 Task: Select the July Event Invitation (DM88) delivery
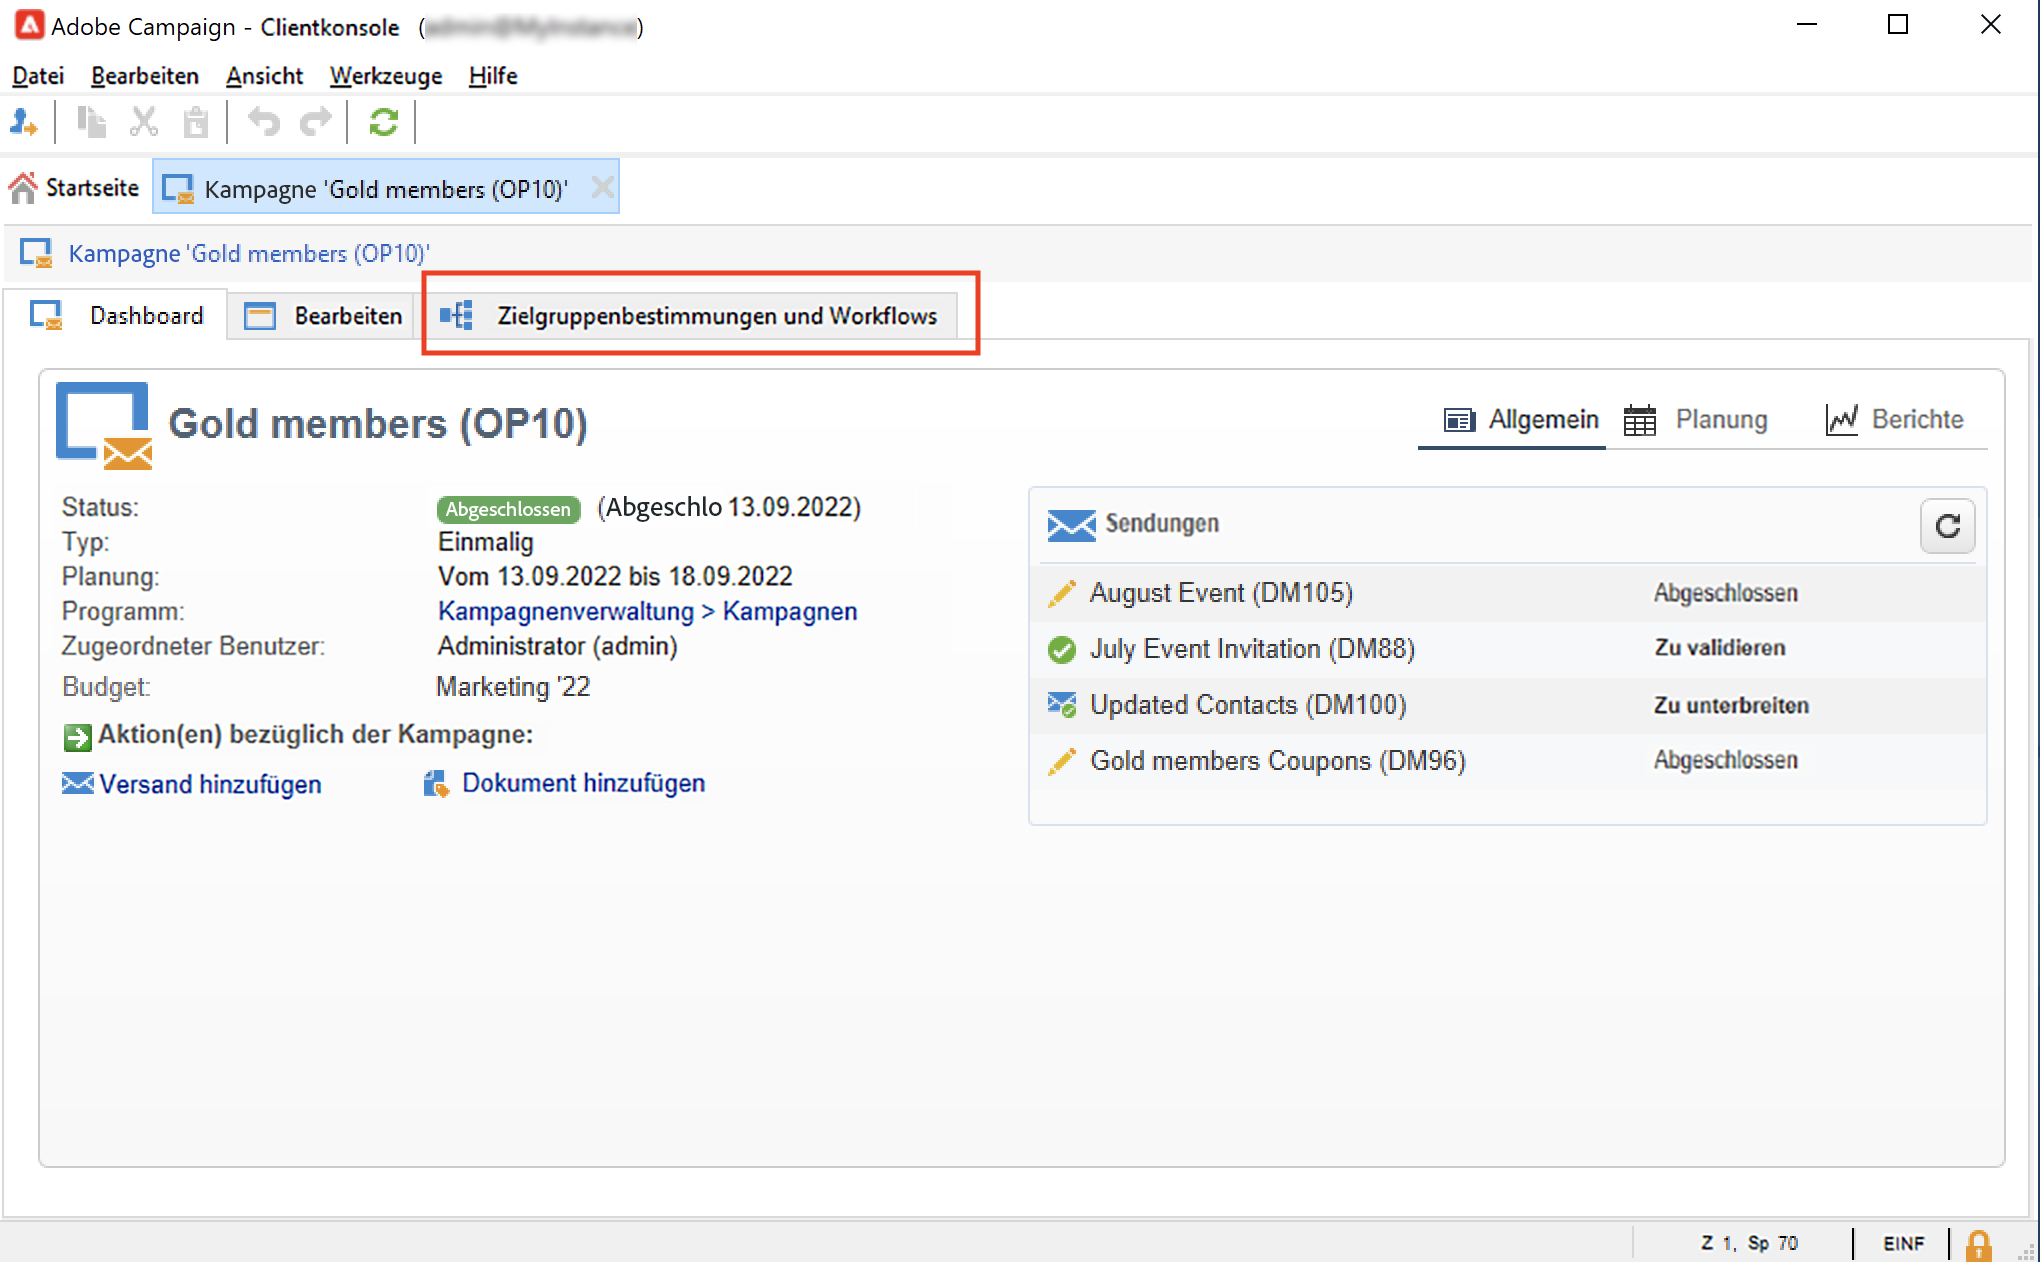(1252, 649)
